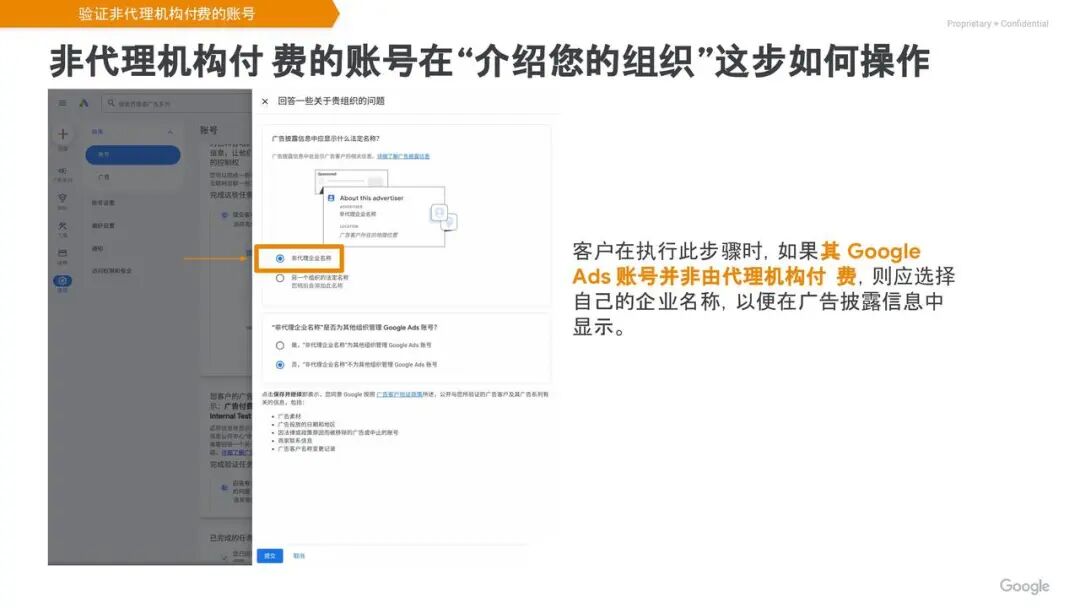This screenshot has width=1080, height=608.
Task: Click the advertiser person icon in illustration
Action: click(x=331, y=198)
